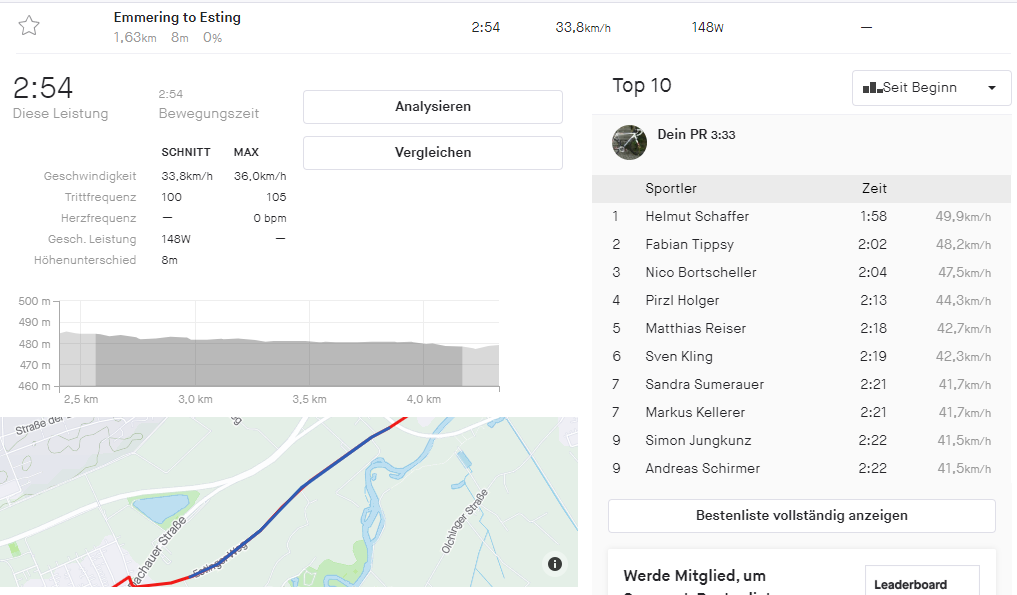This screenshot has height=595, width=1017.
Task: Select Sven Kling in the ranking
Action: tap(677, 357)
